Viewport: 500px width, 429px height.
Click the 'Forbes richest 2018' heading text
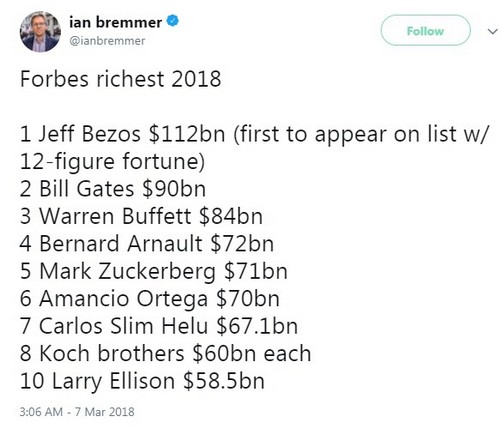[121, 79]
